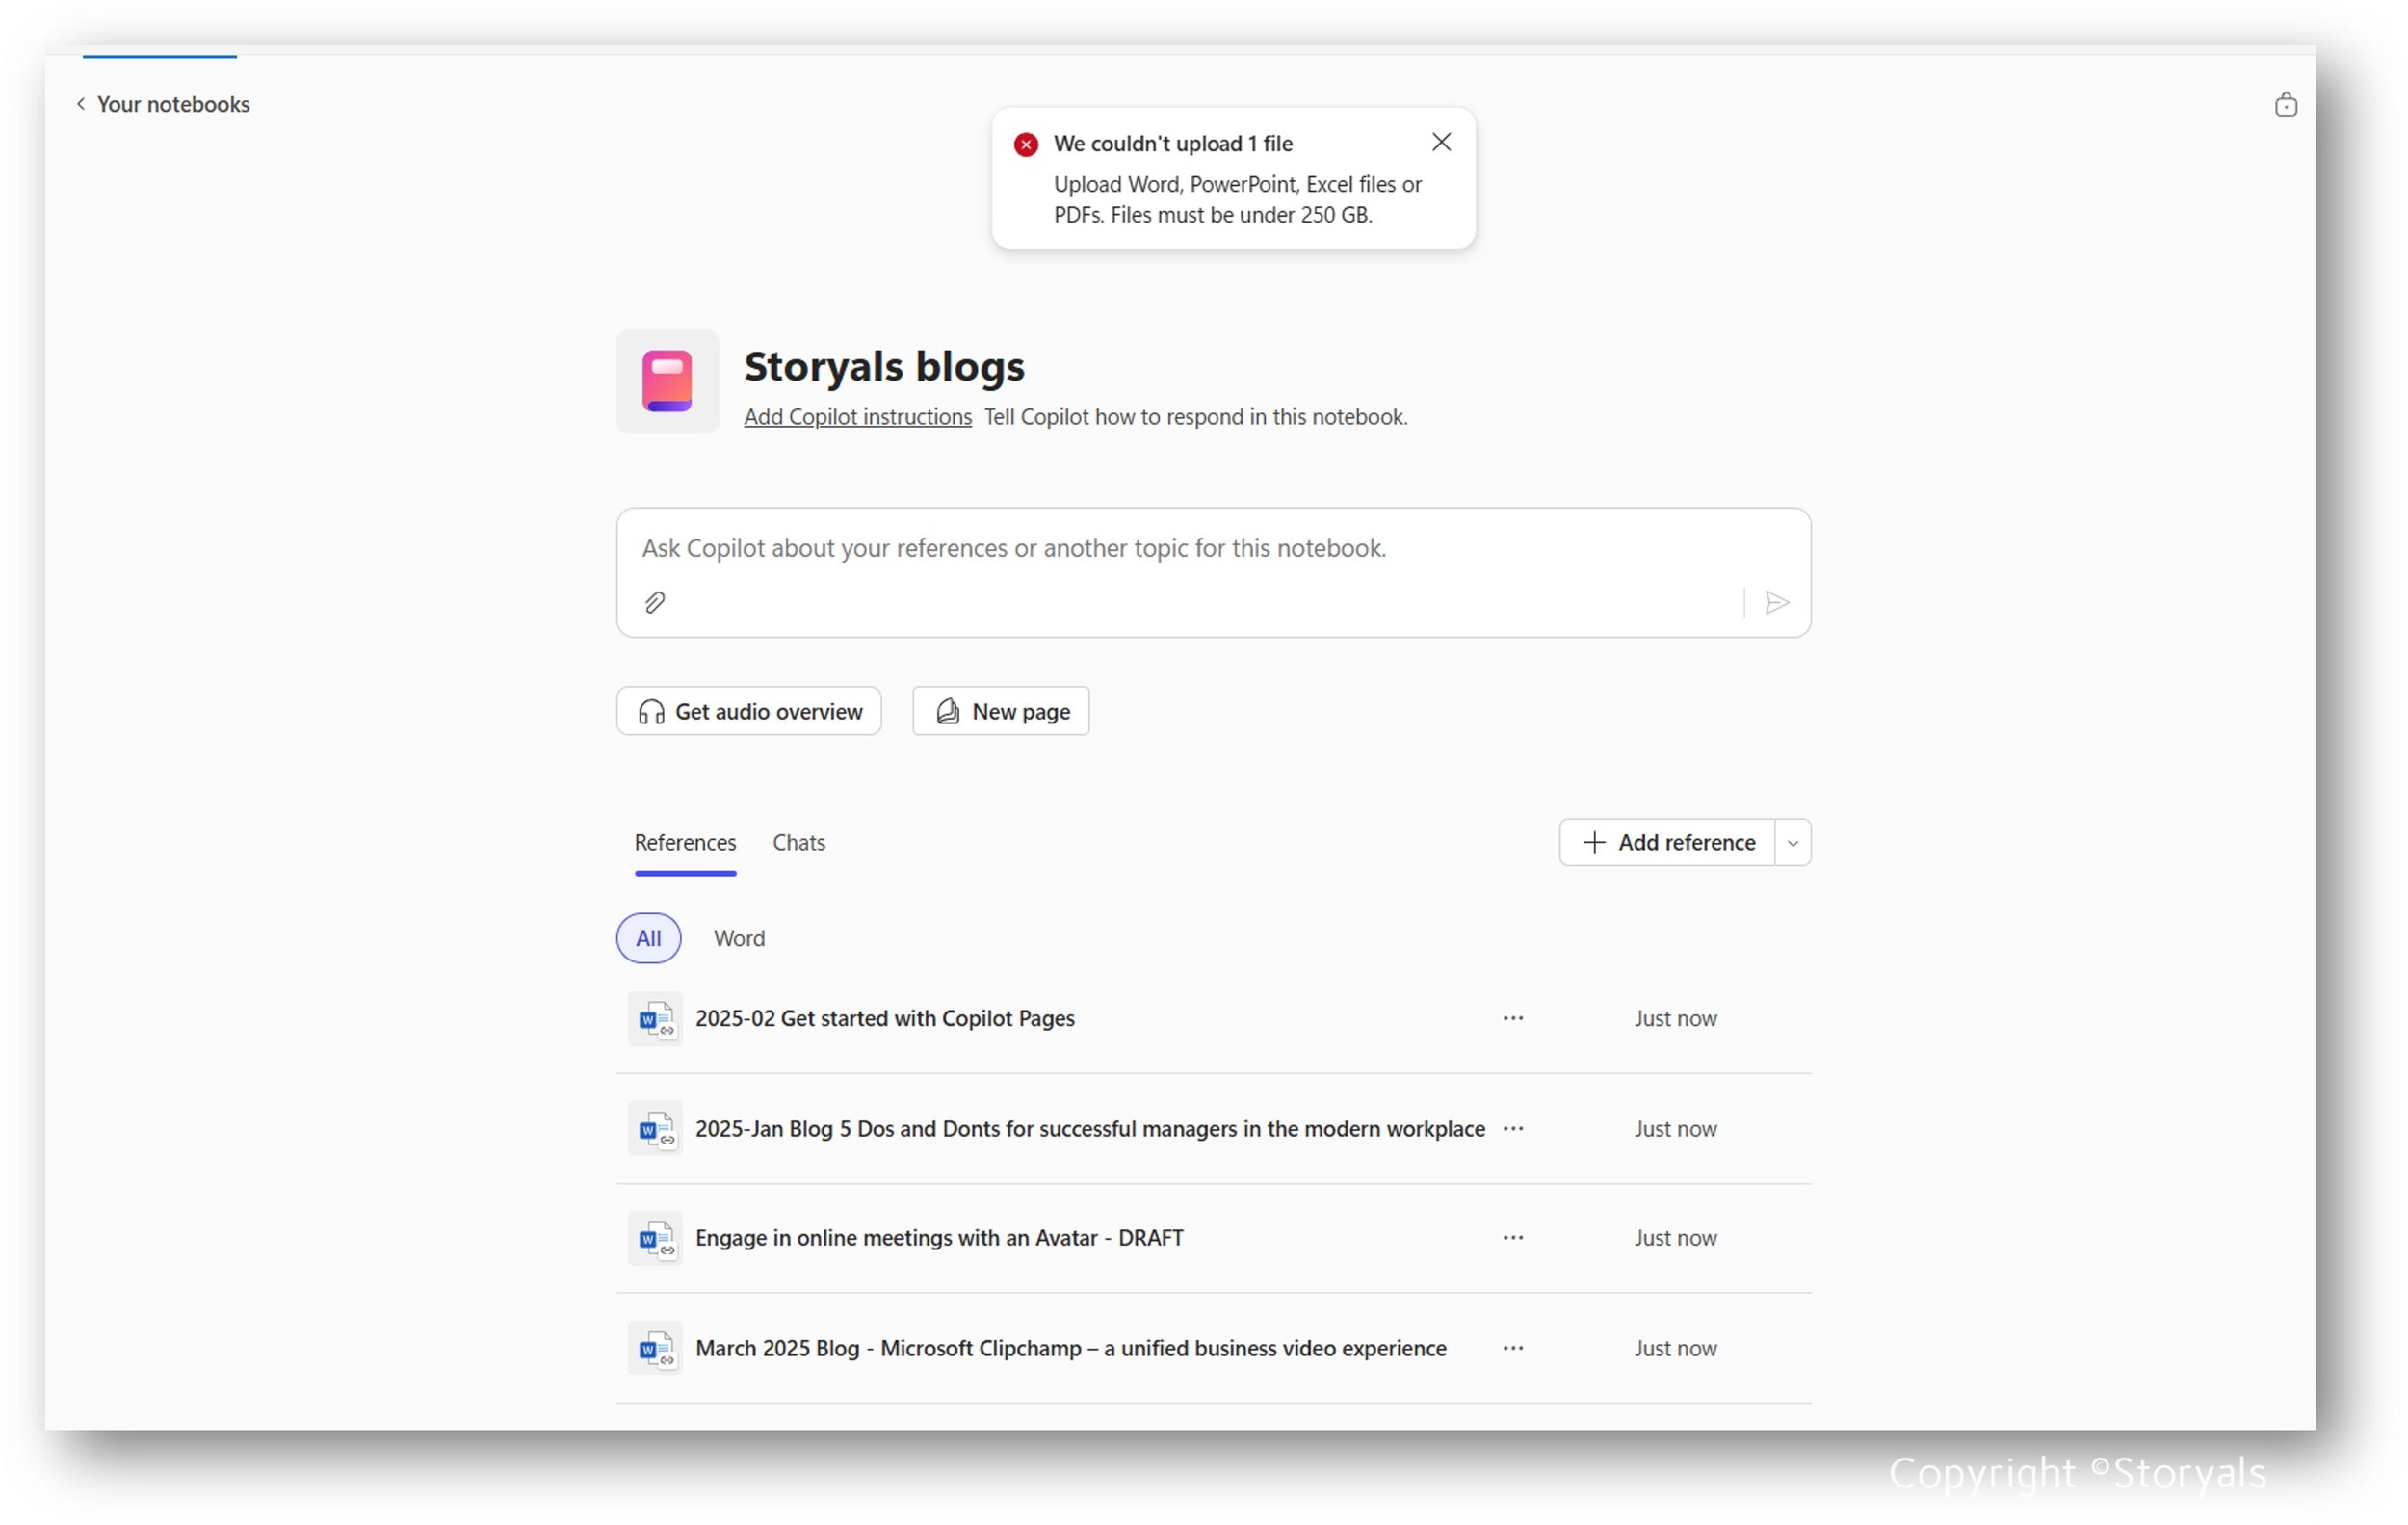2408x1525 pixels.
Task: Select the headphones audio overview icon
Action: (x=651, y=711)
